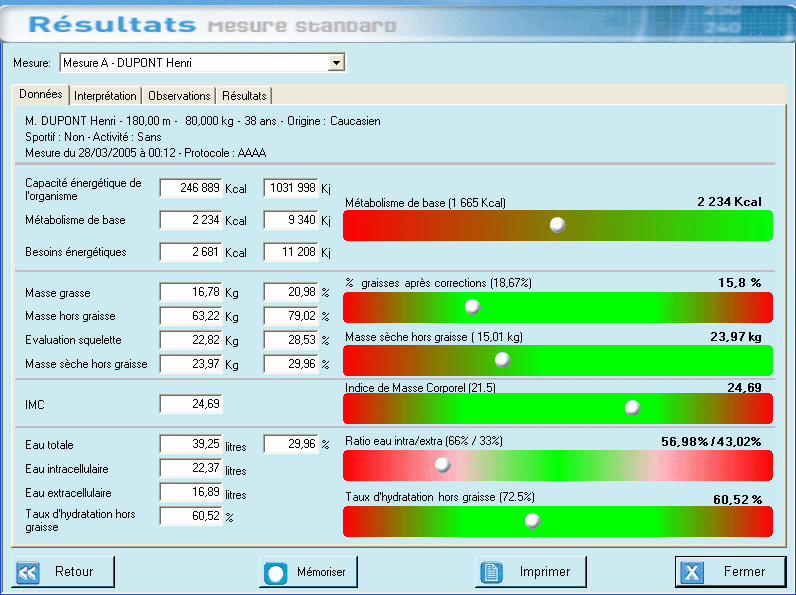
Task: Click the Indice de Masse Corporel gauge marker
Action: (632, 407)
